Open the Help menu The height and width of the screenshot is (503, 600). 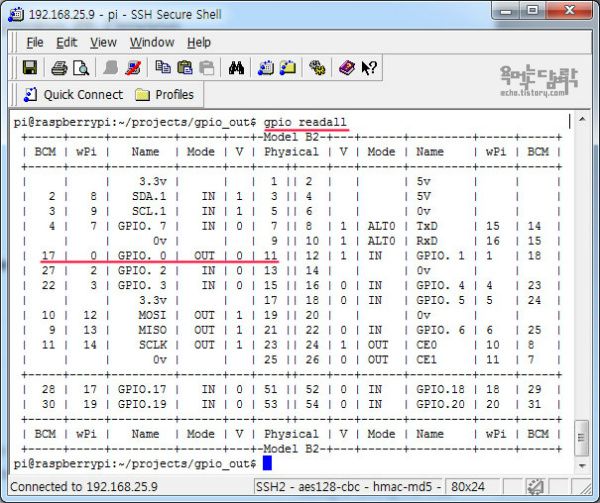click(199, 42)
